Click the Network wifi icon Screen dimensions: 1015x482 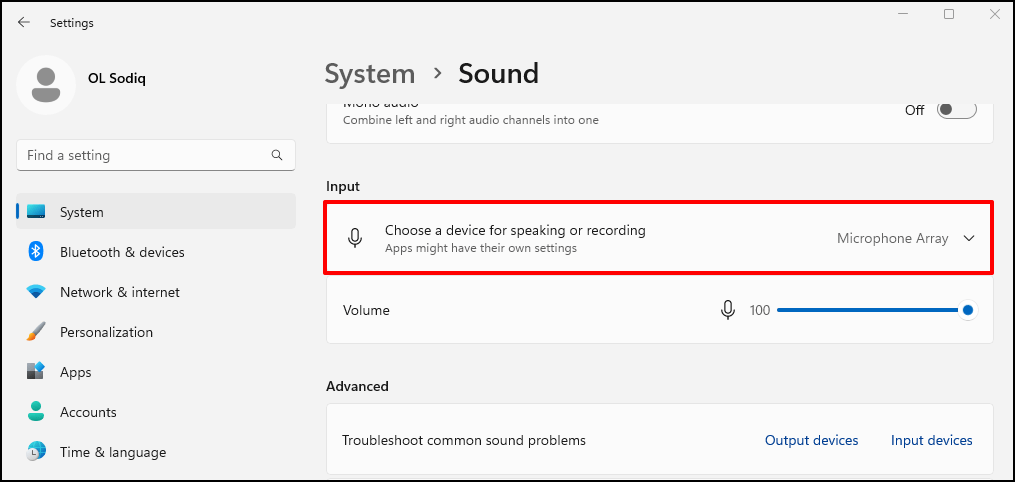[x=36, y=292]
